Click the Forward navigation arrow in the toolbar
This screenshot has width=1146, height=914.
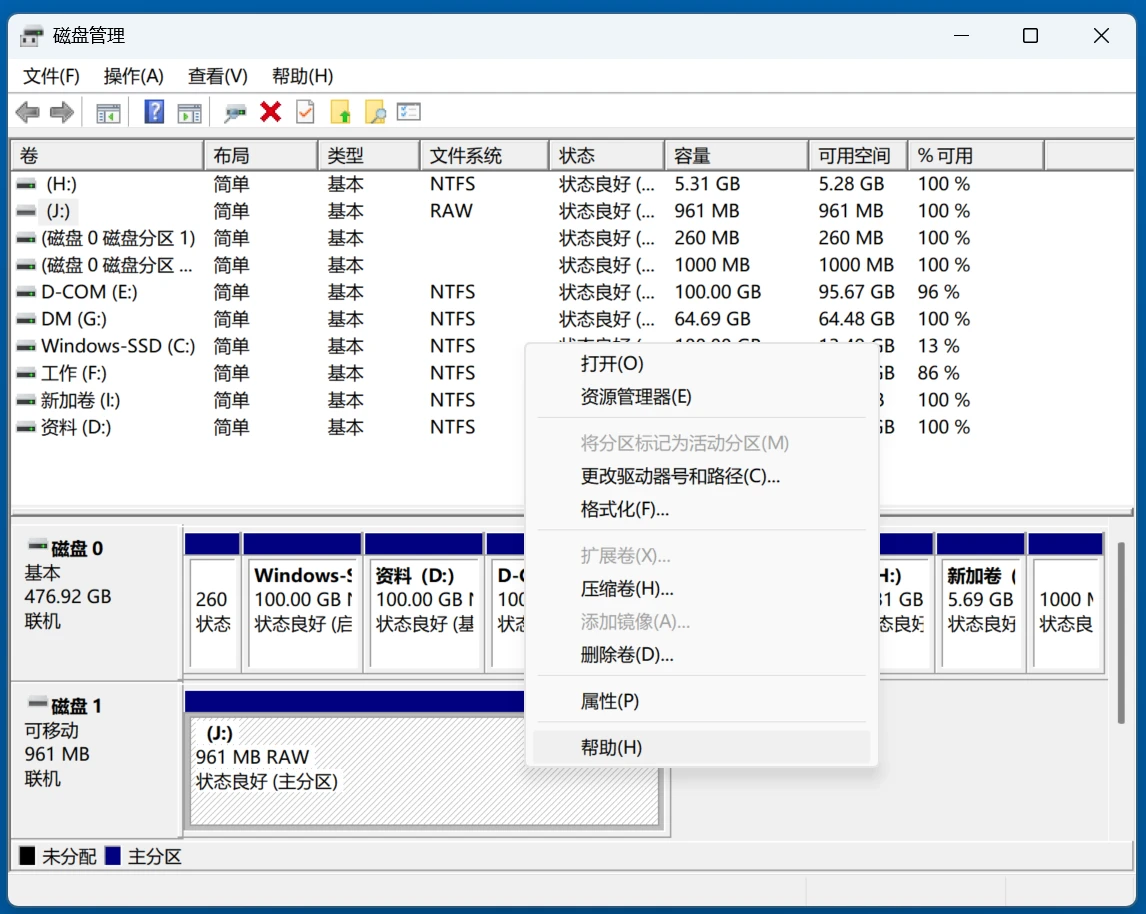[60, 111]
